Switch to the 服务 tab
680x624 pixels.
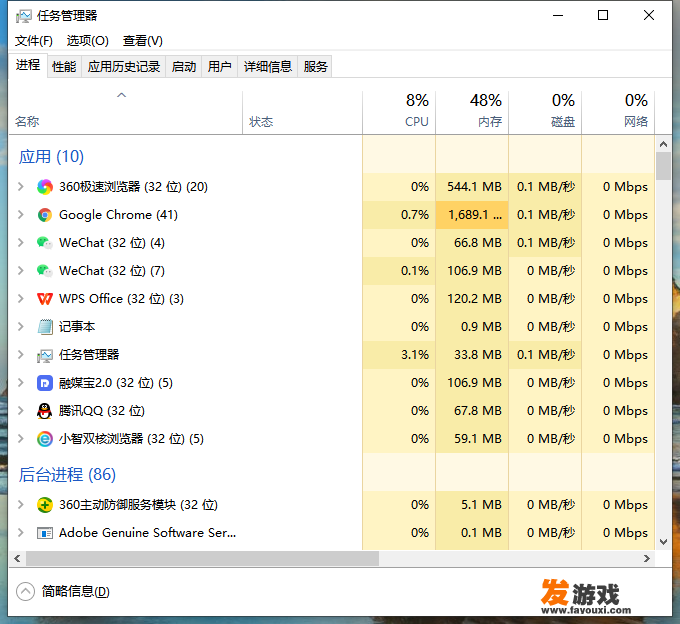pyautogui.click(x=315, y=67)
